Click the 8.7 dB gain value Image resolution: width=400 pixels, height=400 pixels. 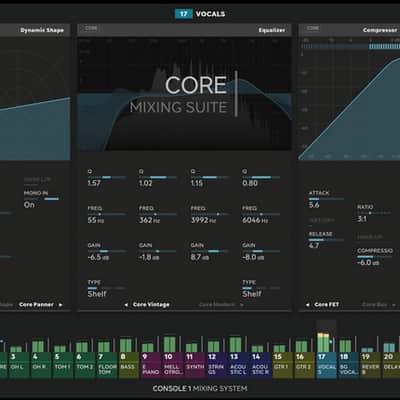coord(200,257)
